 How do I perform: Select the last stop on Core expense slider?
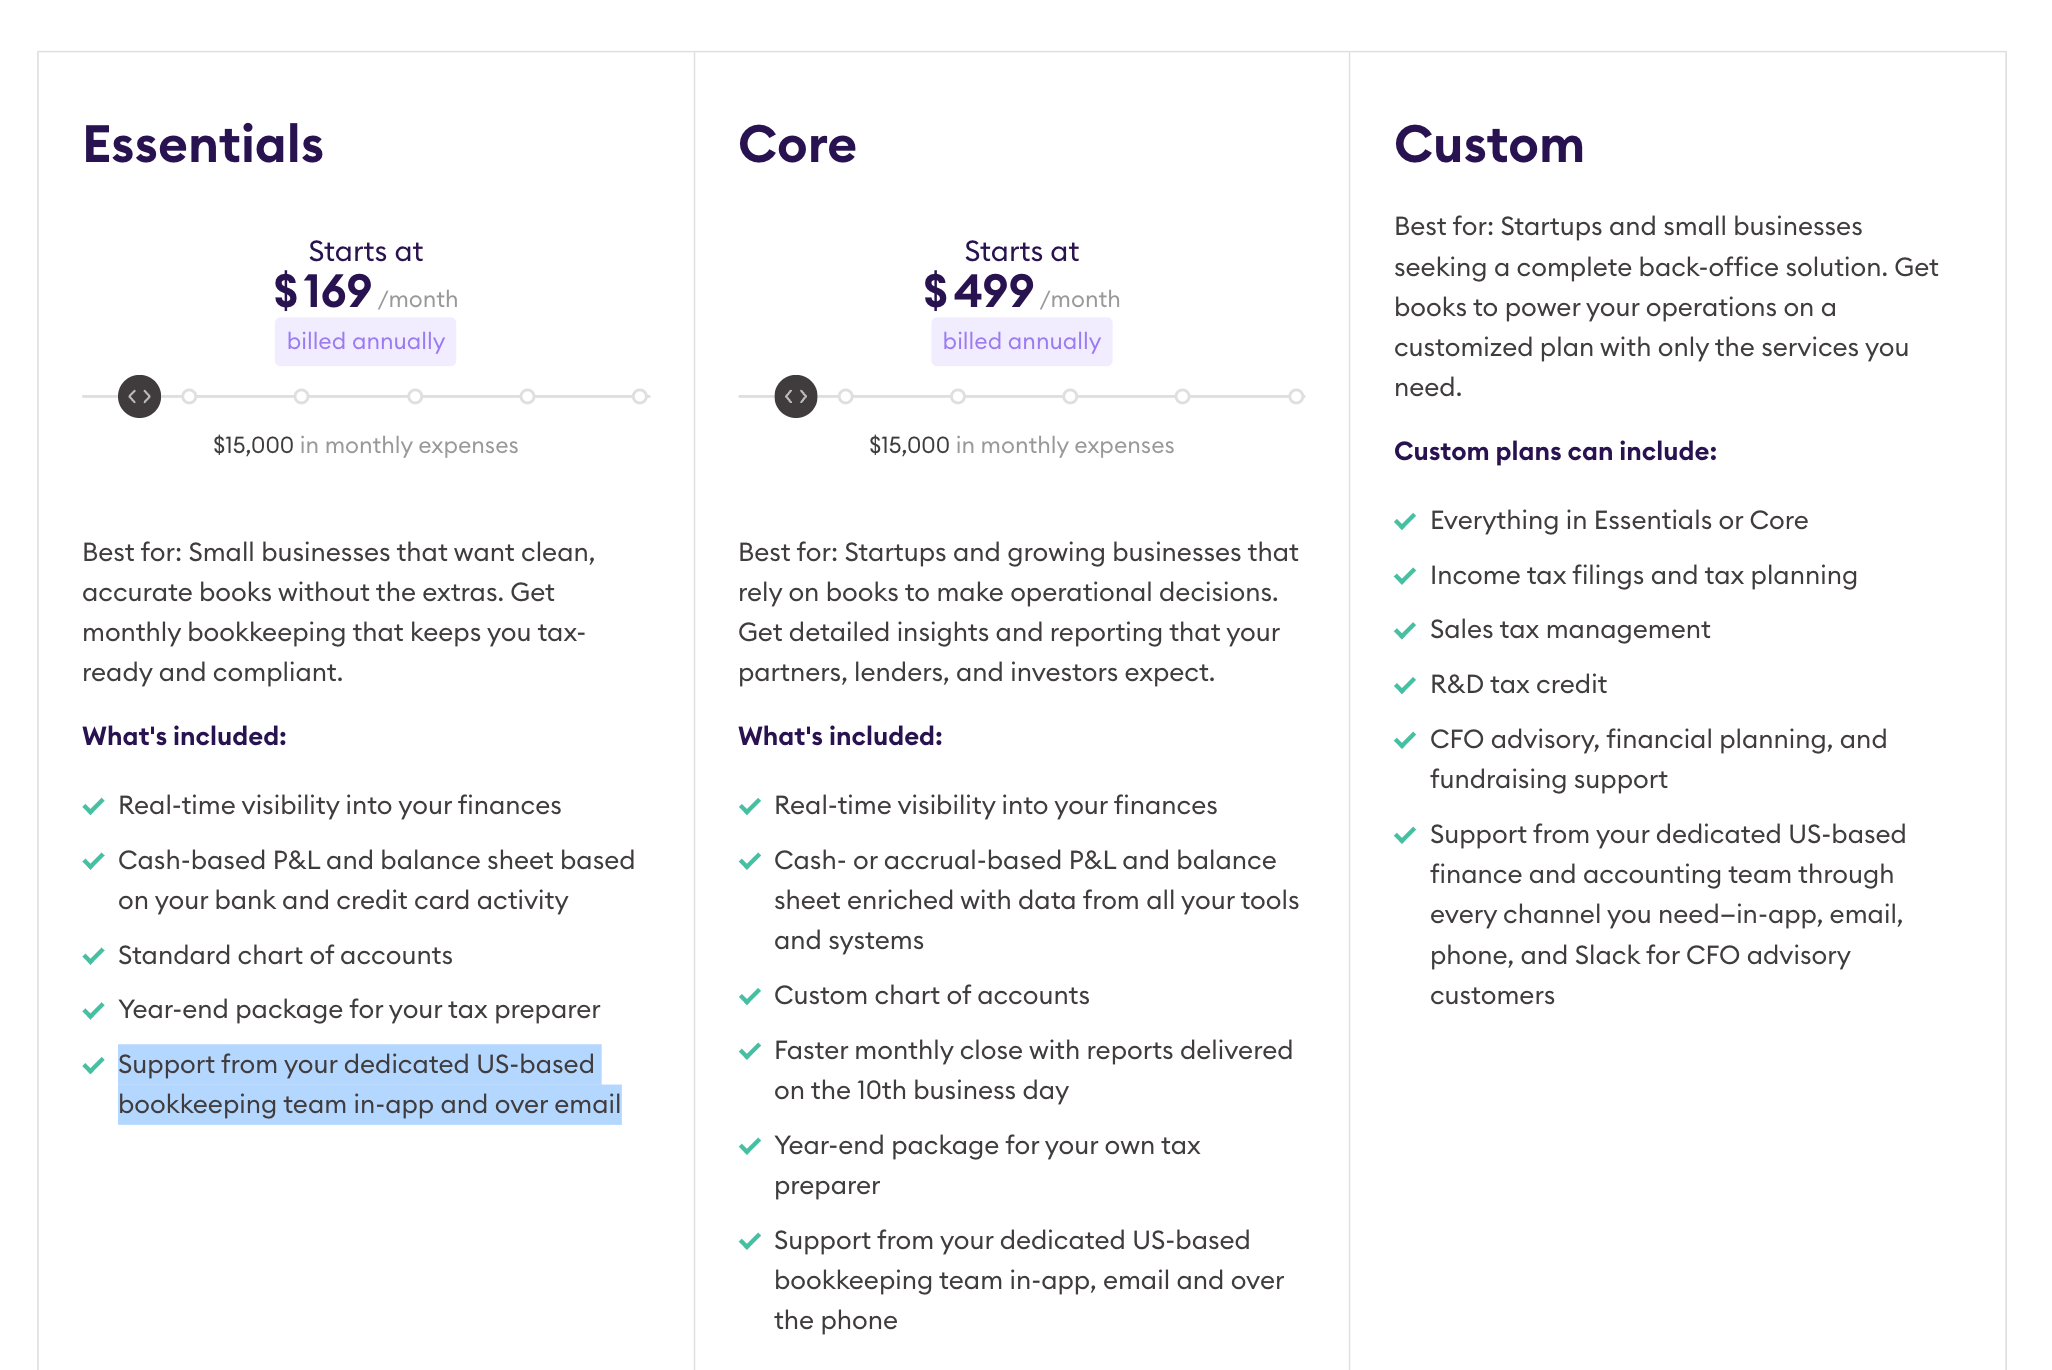coord(1296,397)
